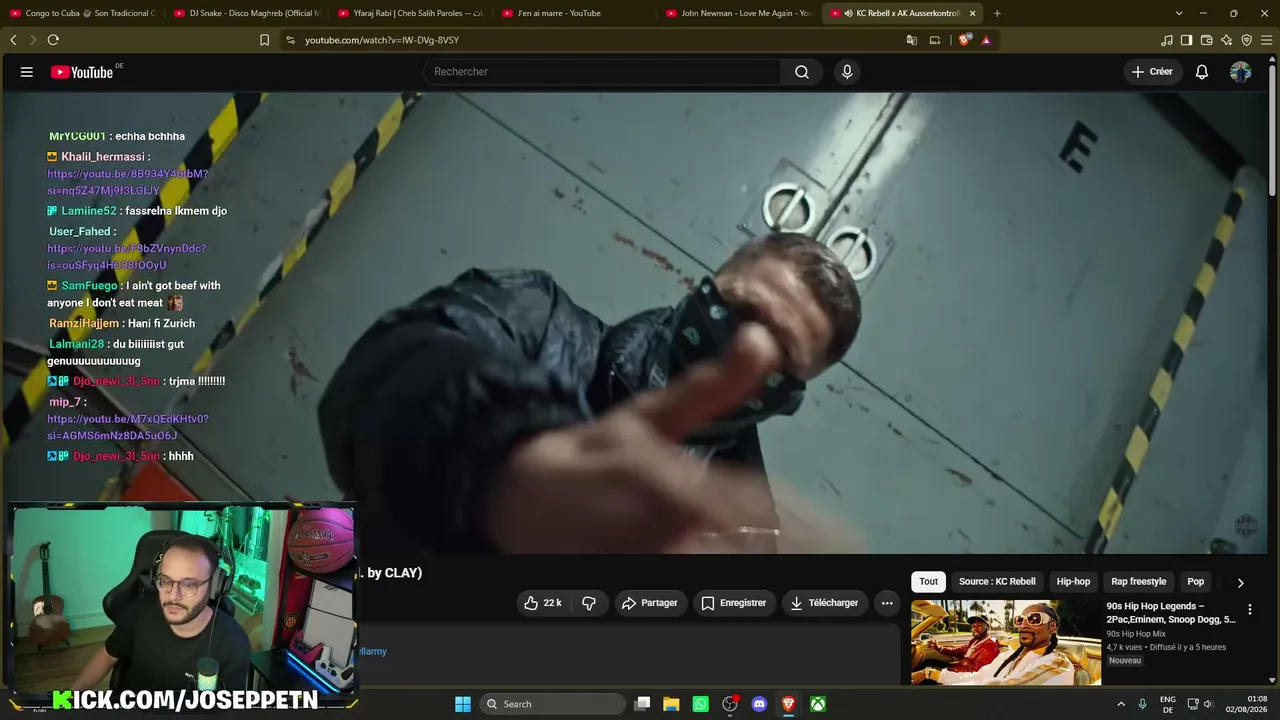Go back to the previous page

pyautogui.click(x=13, y=40)
